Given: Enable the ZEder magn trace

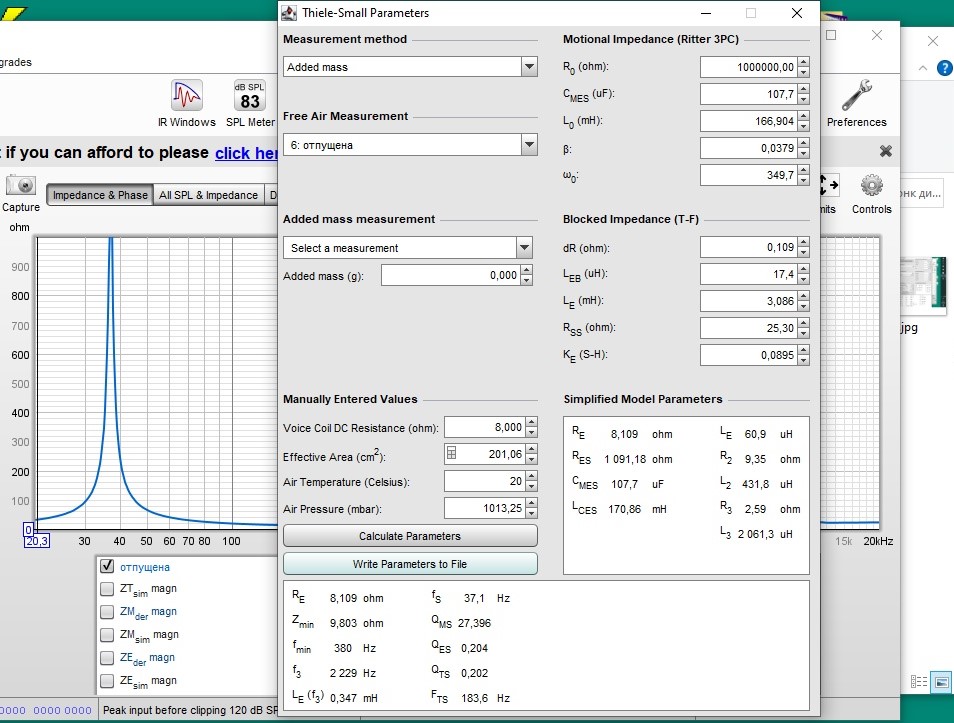Looking at the screenshot, I should coord(107,658).
